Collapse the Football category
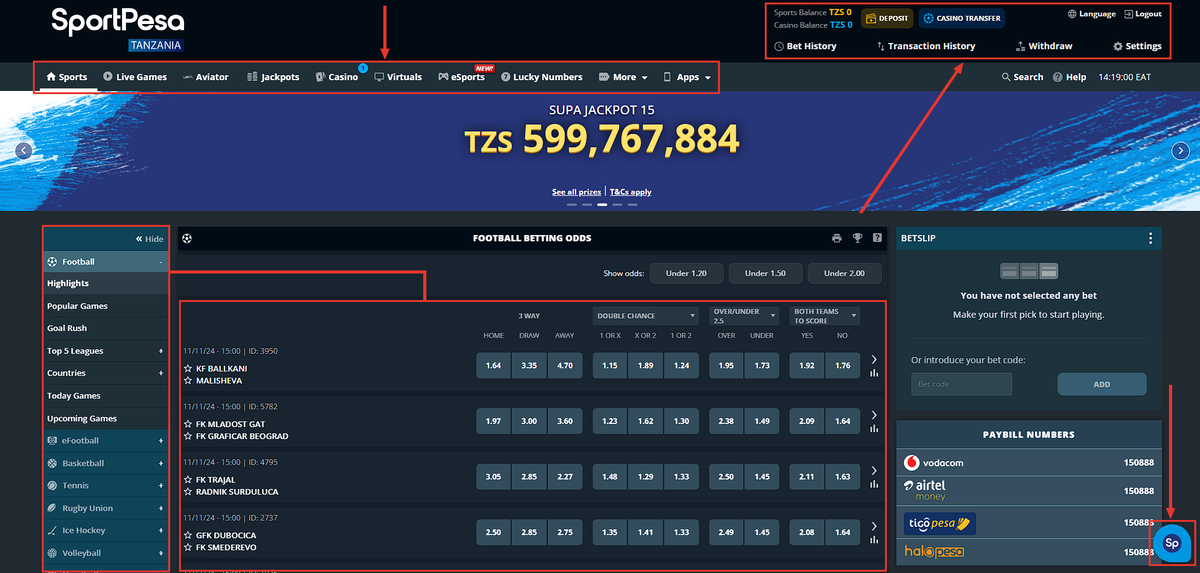 pos(105,262)
